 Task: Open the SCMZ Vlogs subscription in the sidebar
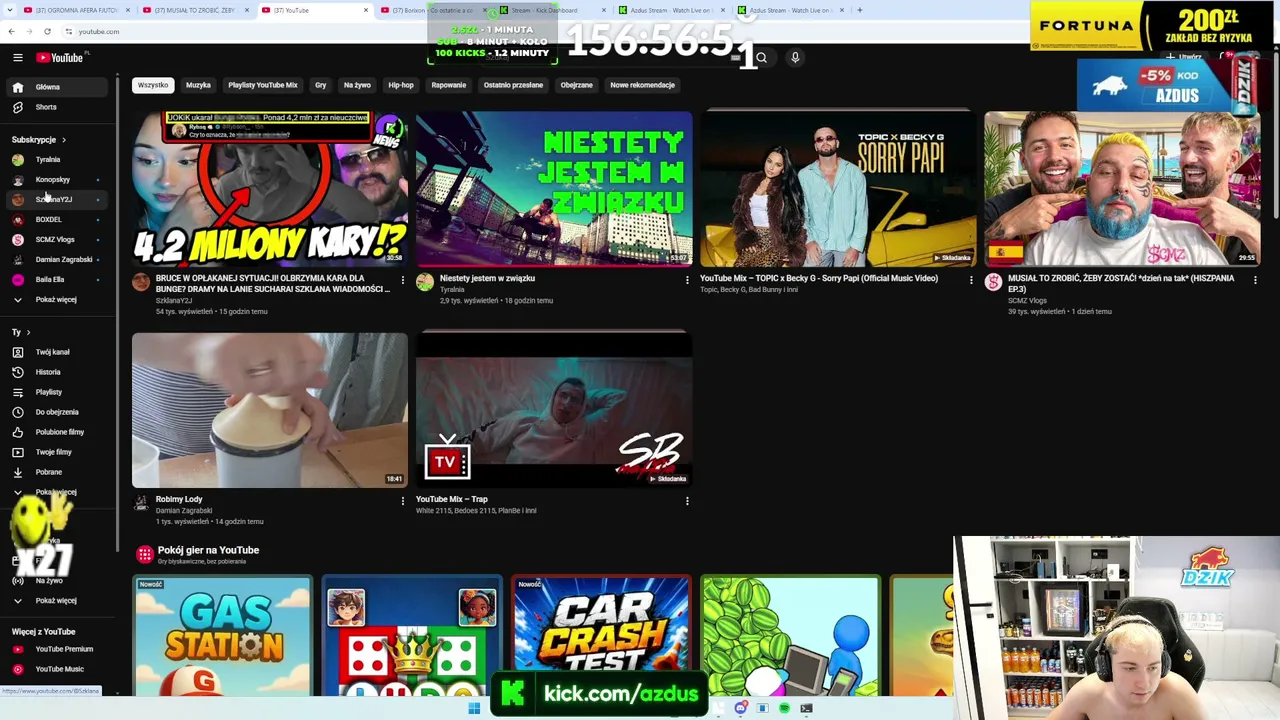pos(57,240)
